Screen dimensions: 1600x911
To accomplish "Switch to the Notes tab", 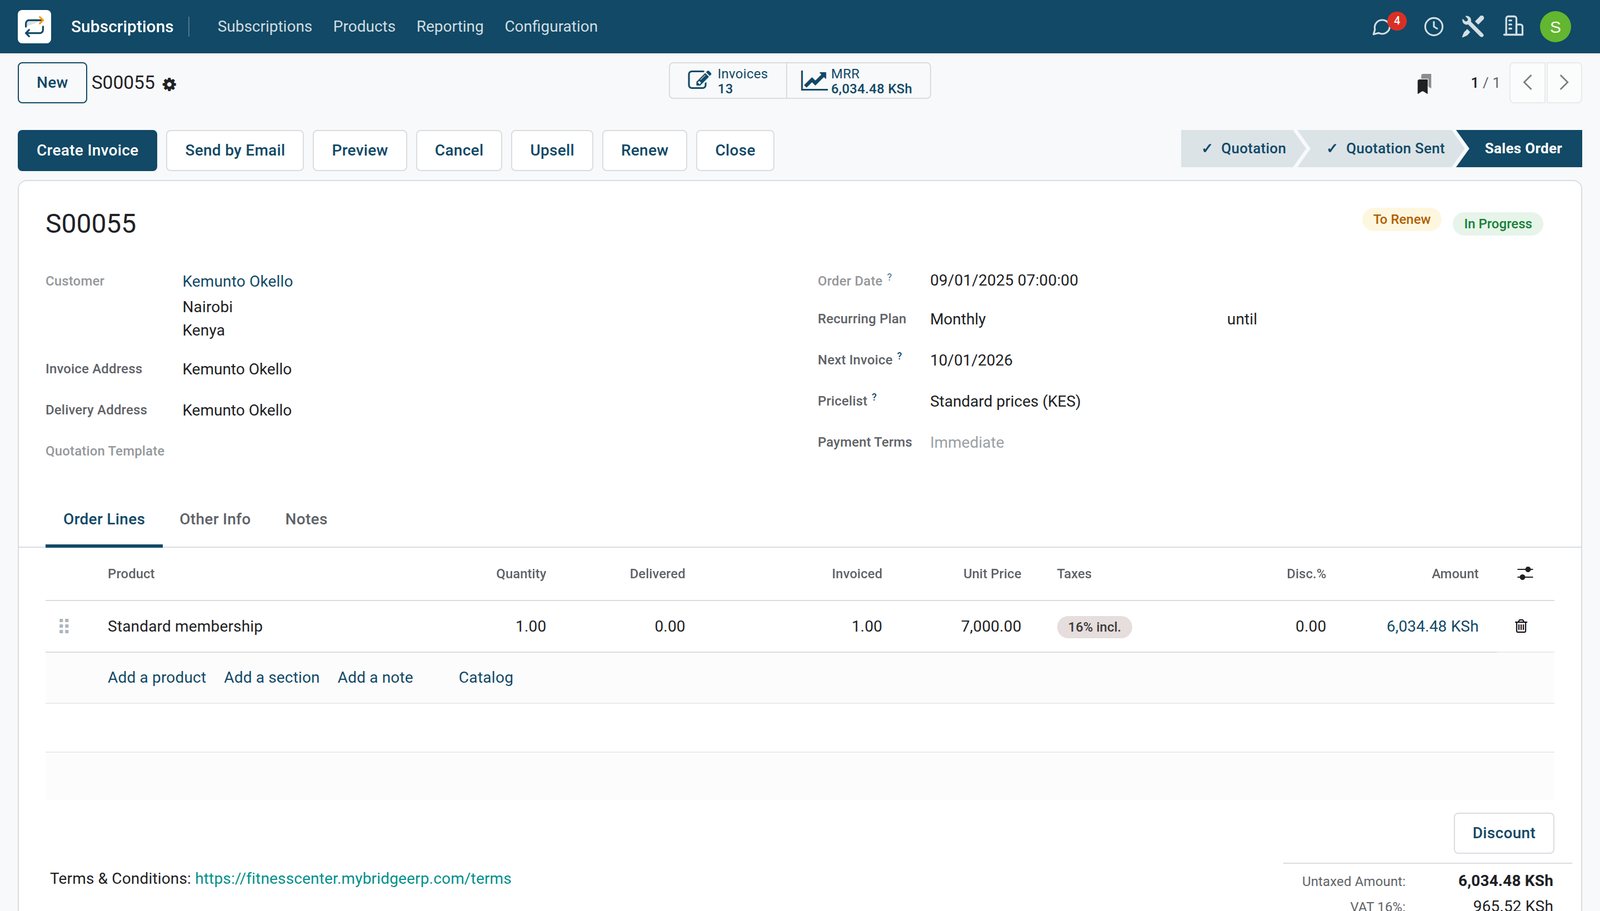I will [x=306, y=519].
